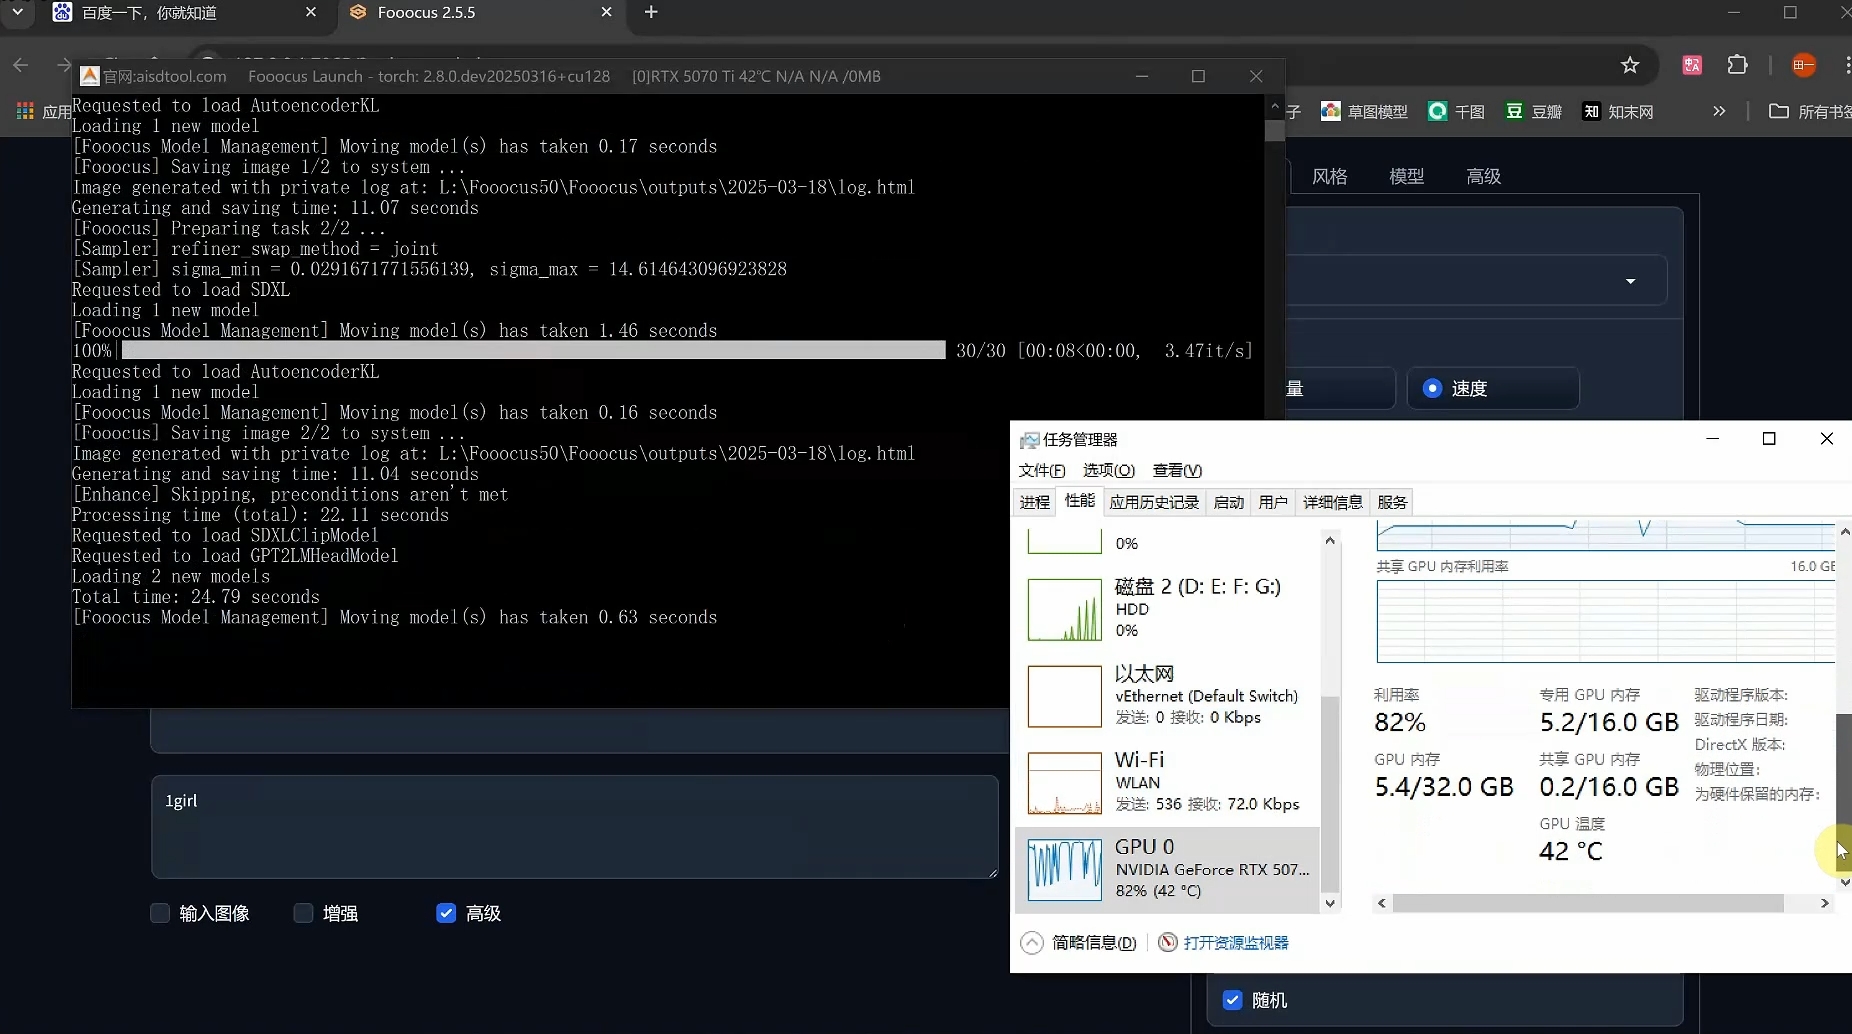The width and height of the screenshot is (1852, 1034).
Task: Minimize the Task Manager window
Action: (1712, 439)
